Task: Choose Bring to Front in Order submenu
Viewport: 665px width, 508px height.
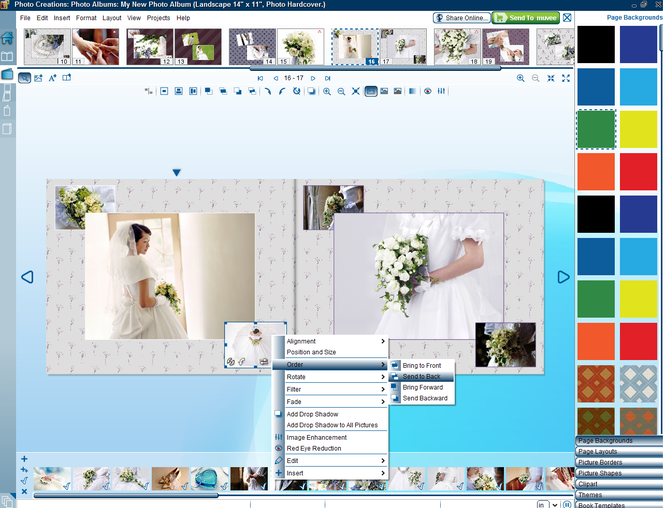Action: point(422,366)
